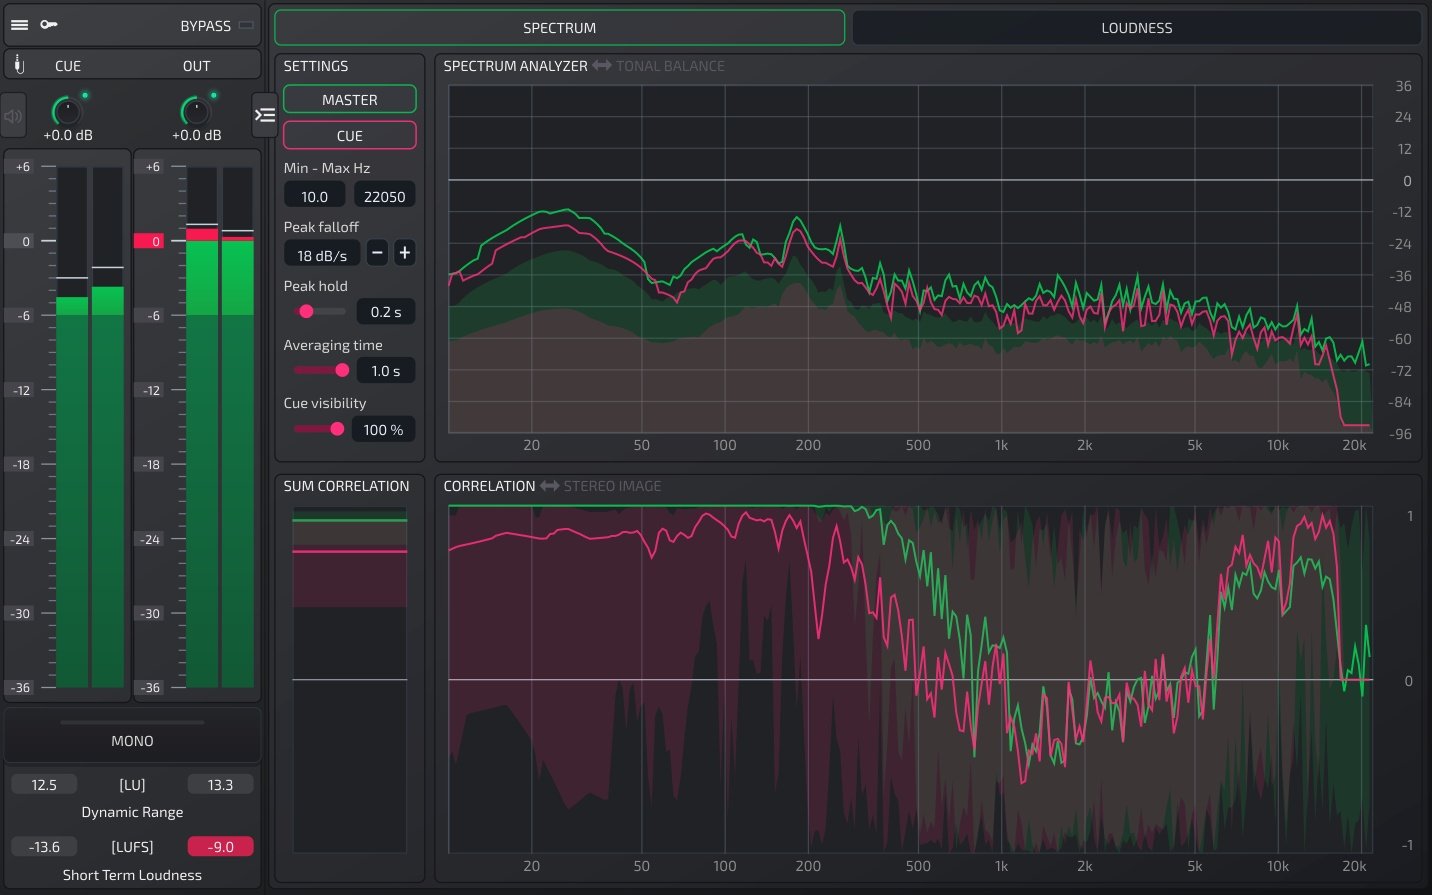
Task: Click the Peak hold value 0.2 s
Action: [x=386, y=312]
